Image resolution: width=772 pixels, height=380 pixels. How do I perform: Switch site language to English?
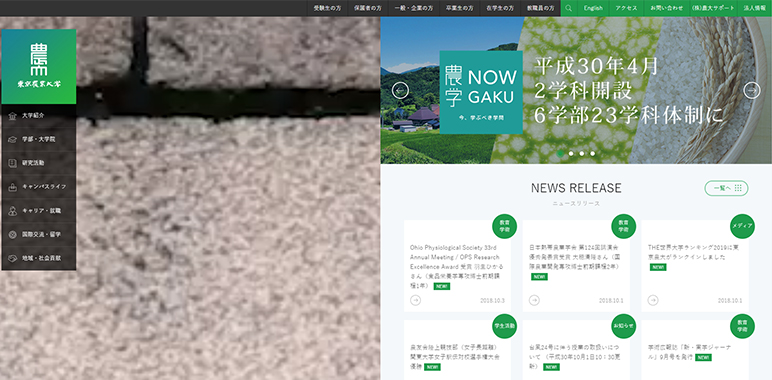point(593,8)
